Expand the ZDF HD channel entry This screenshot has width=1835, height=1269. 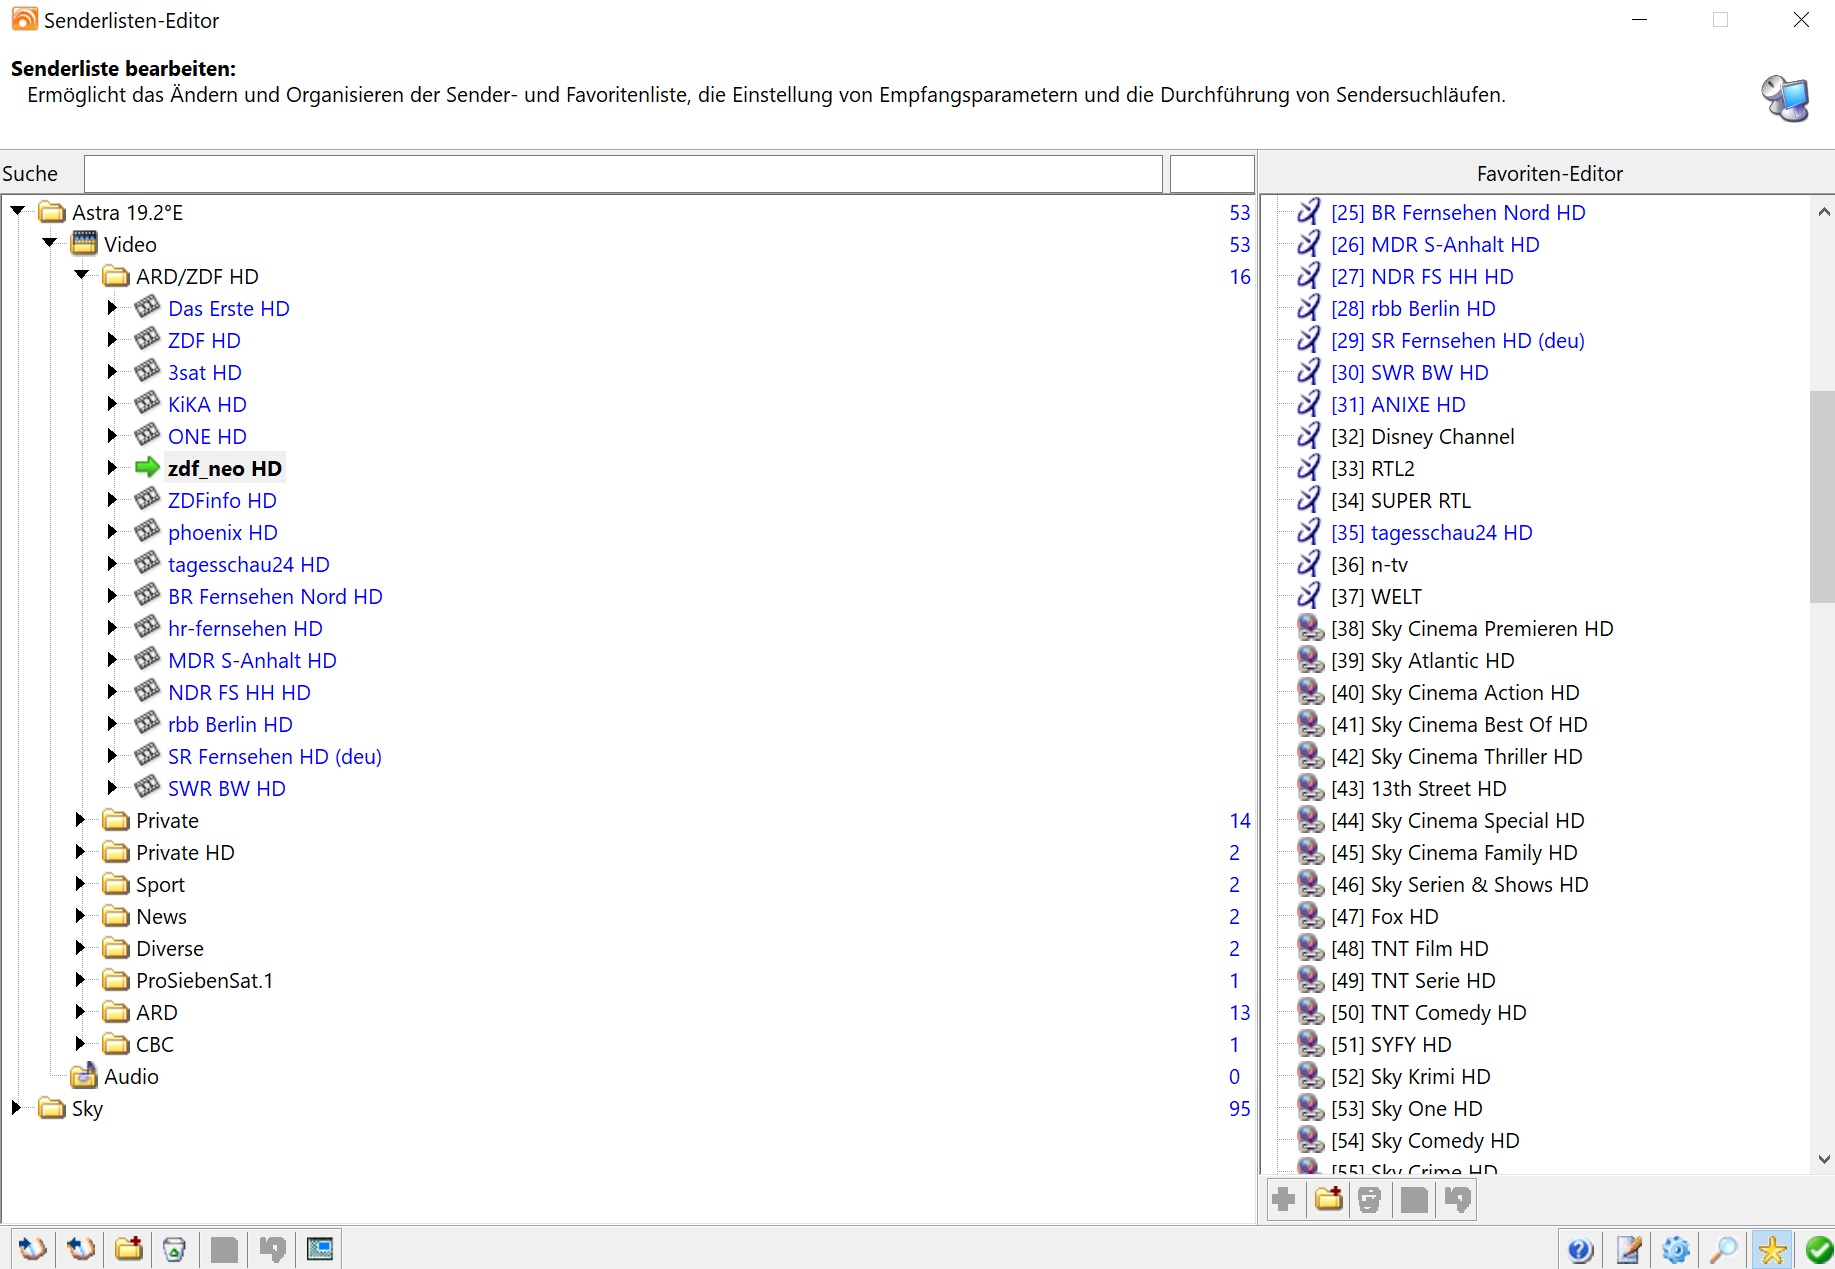coord(113,340)
